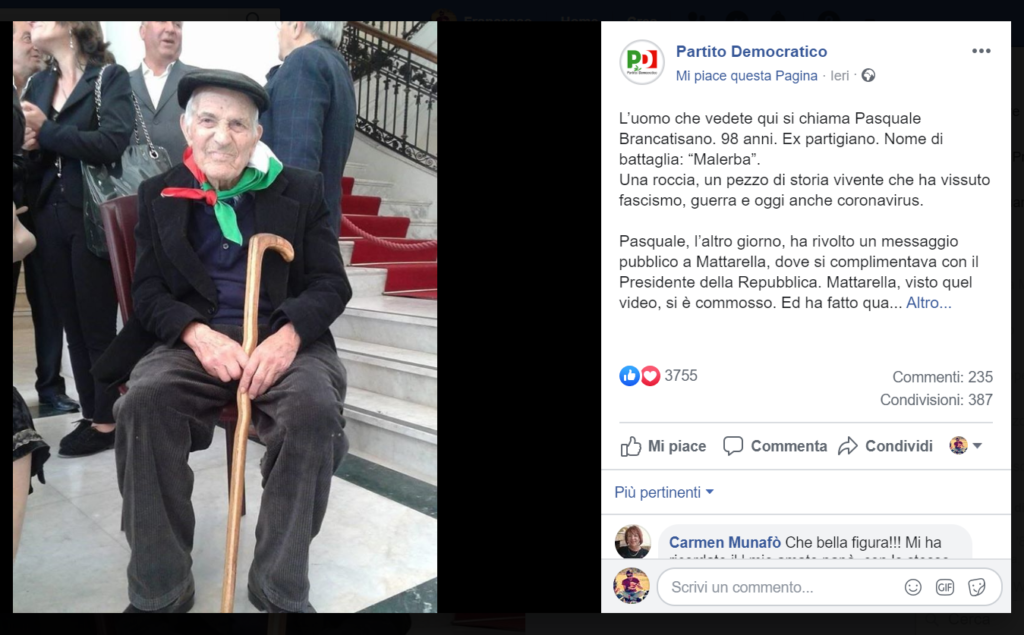Toggle Mi piace questa Pagina

pyautogui.click(x=746, y=76)
